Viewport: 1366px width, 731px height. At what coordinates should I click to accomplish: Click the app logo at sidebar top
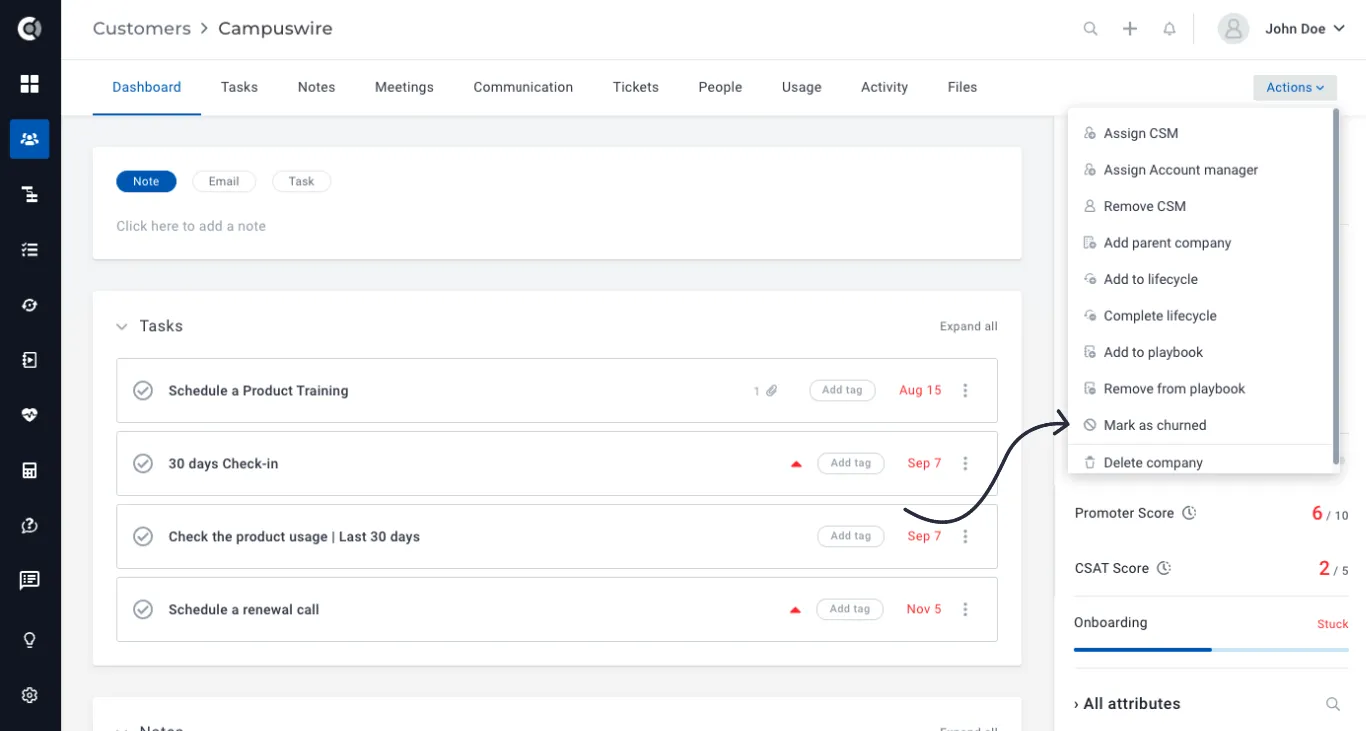[x=29, y=29]
